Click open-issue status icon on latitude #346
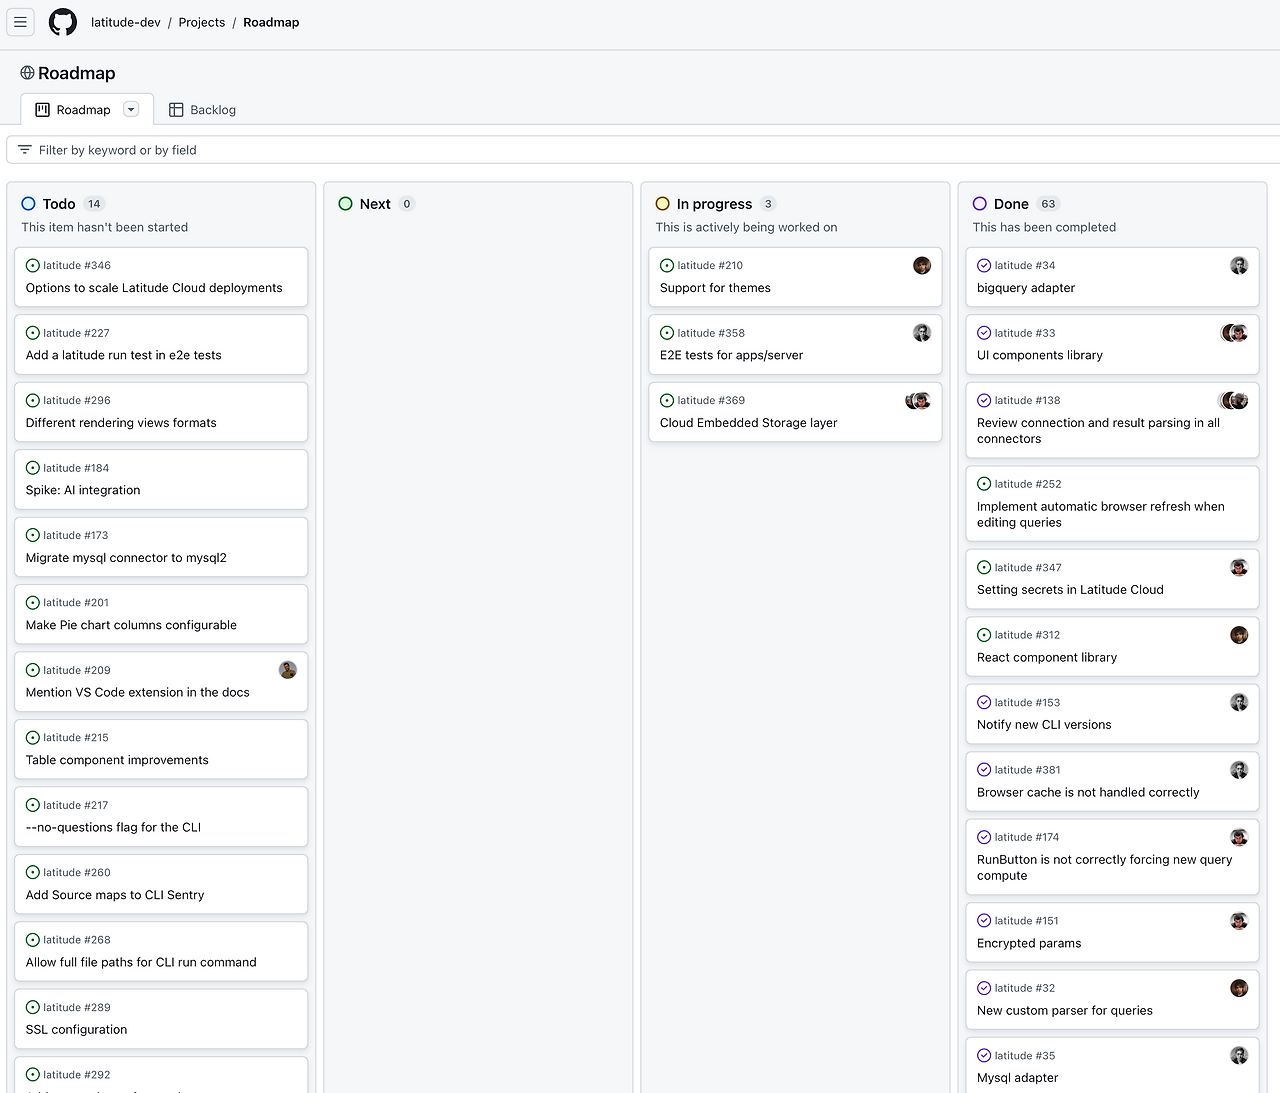This screenshot has height=1093, width=1280. [x=33, y=265]
